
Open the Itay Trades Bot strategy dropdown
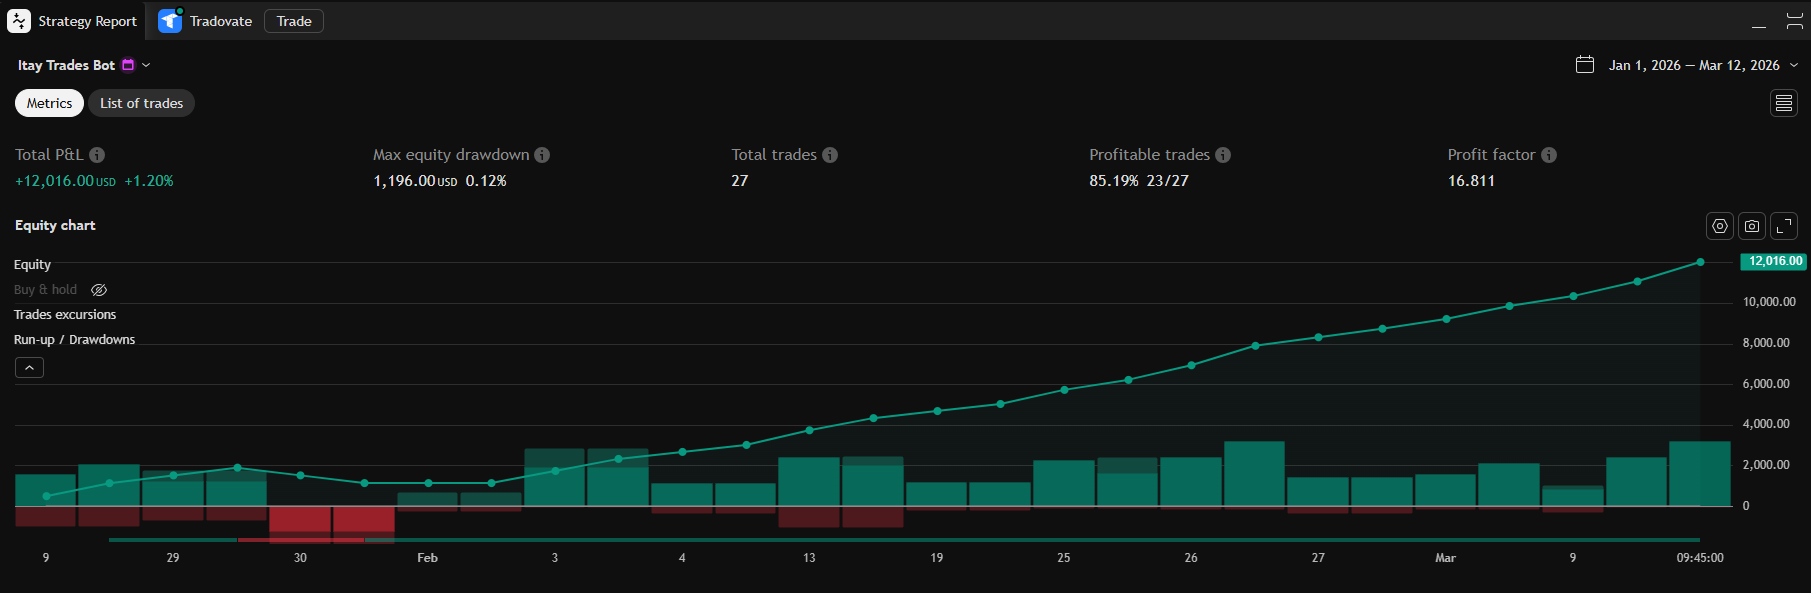pyautogui.click(x=146, y=65)
